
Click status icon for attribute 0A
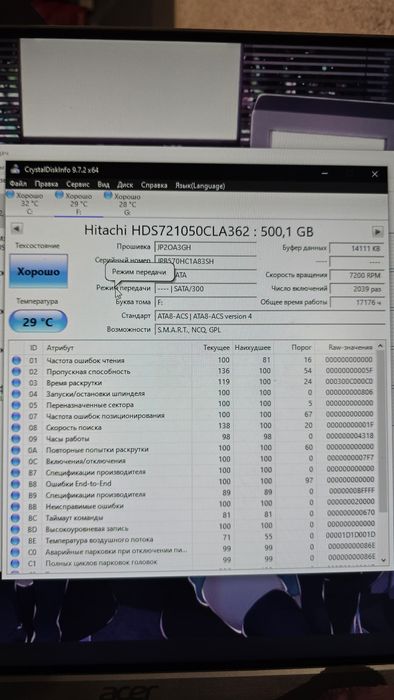(16, 450)
